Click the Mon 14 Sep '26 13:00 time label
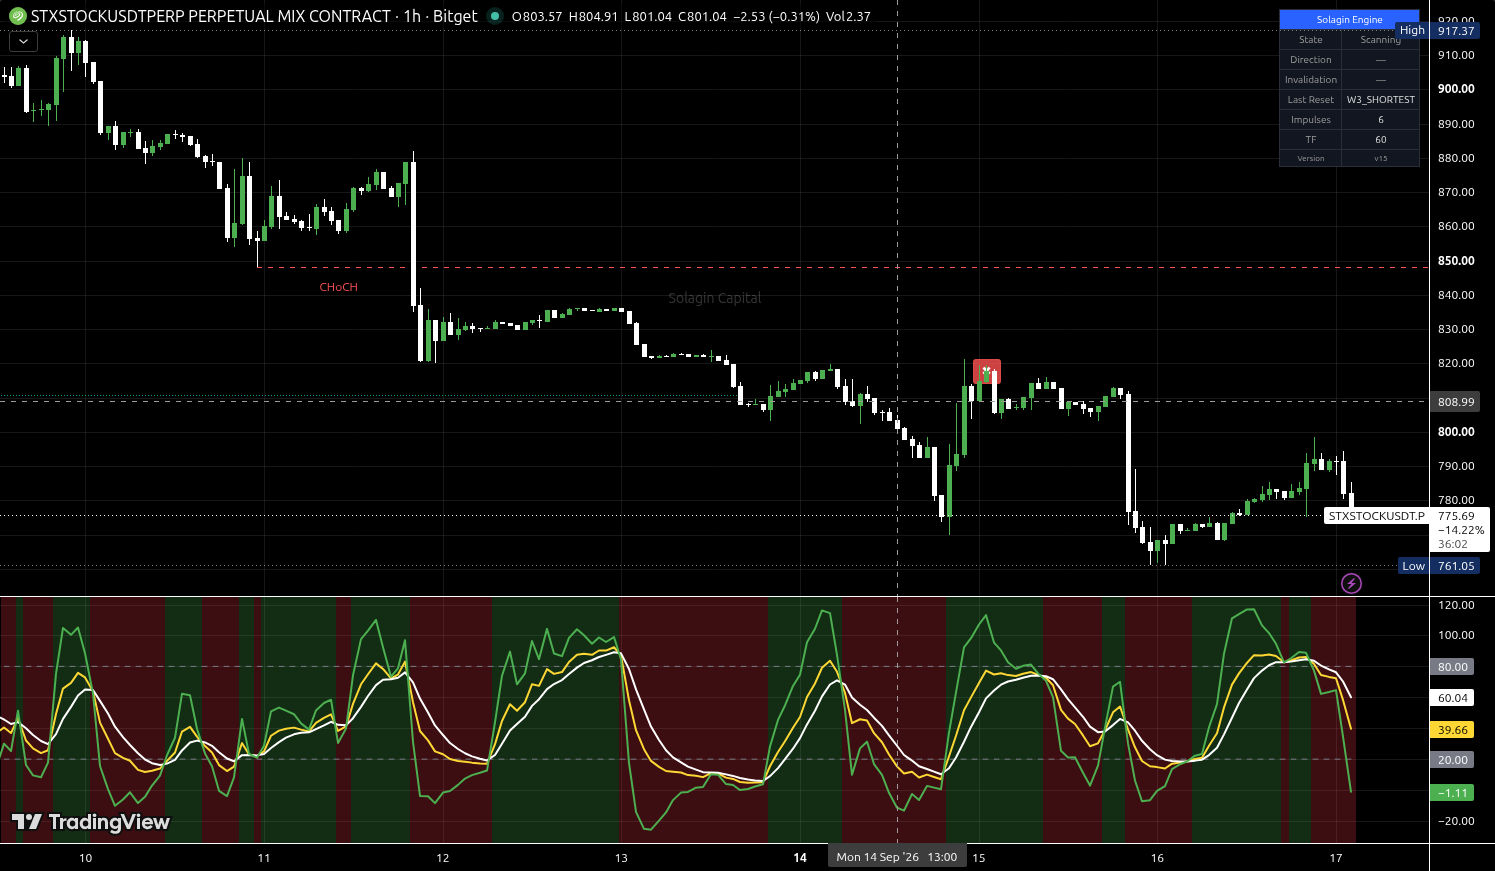1495x871 pixels. click(897, 857)
